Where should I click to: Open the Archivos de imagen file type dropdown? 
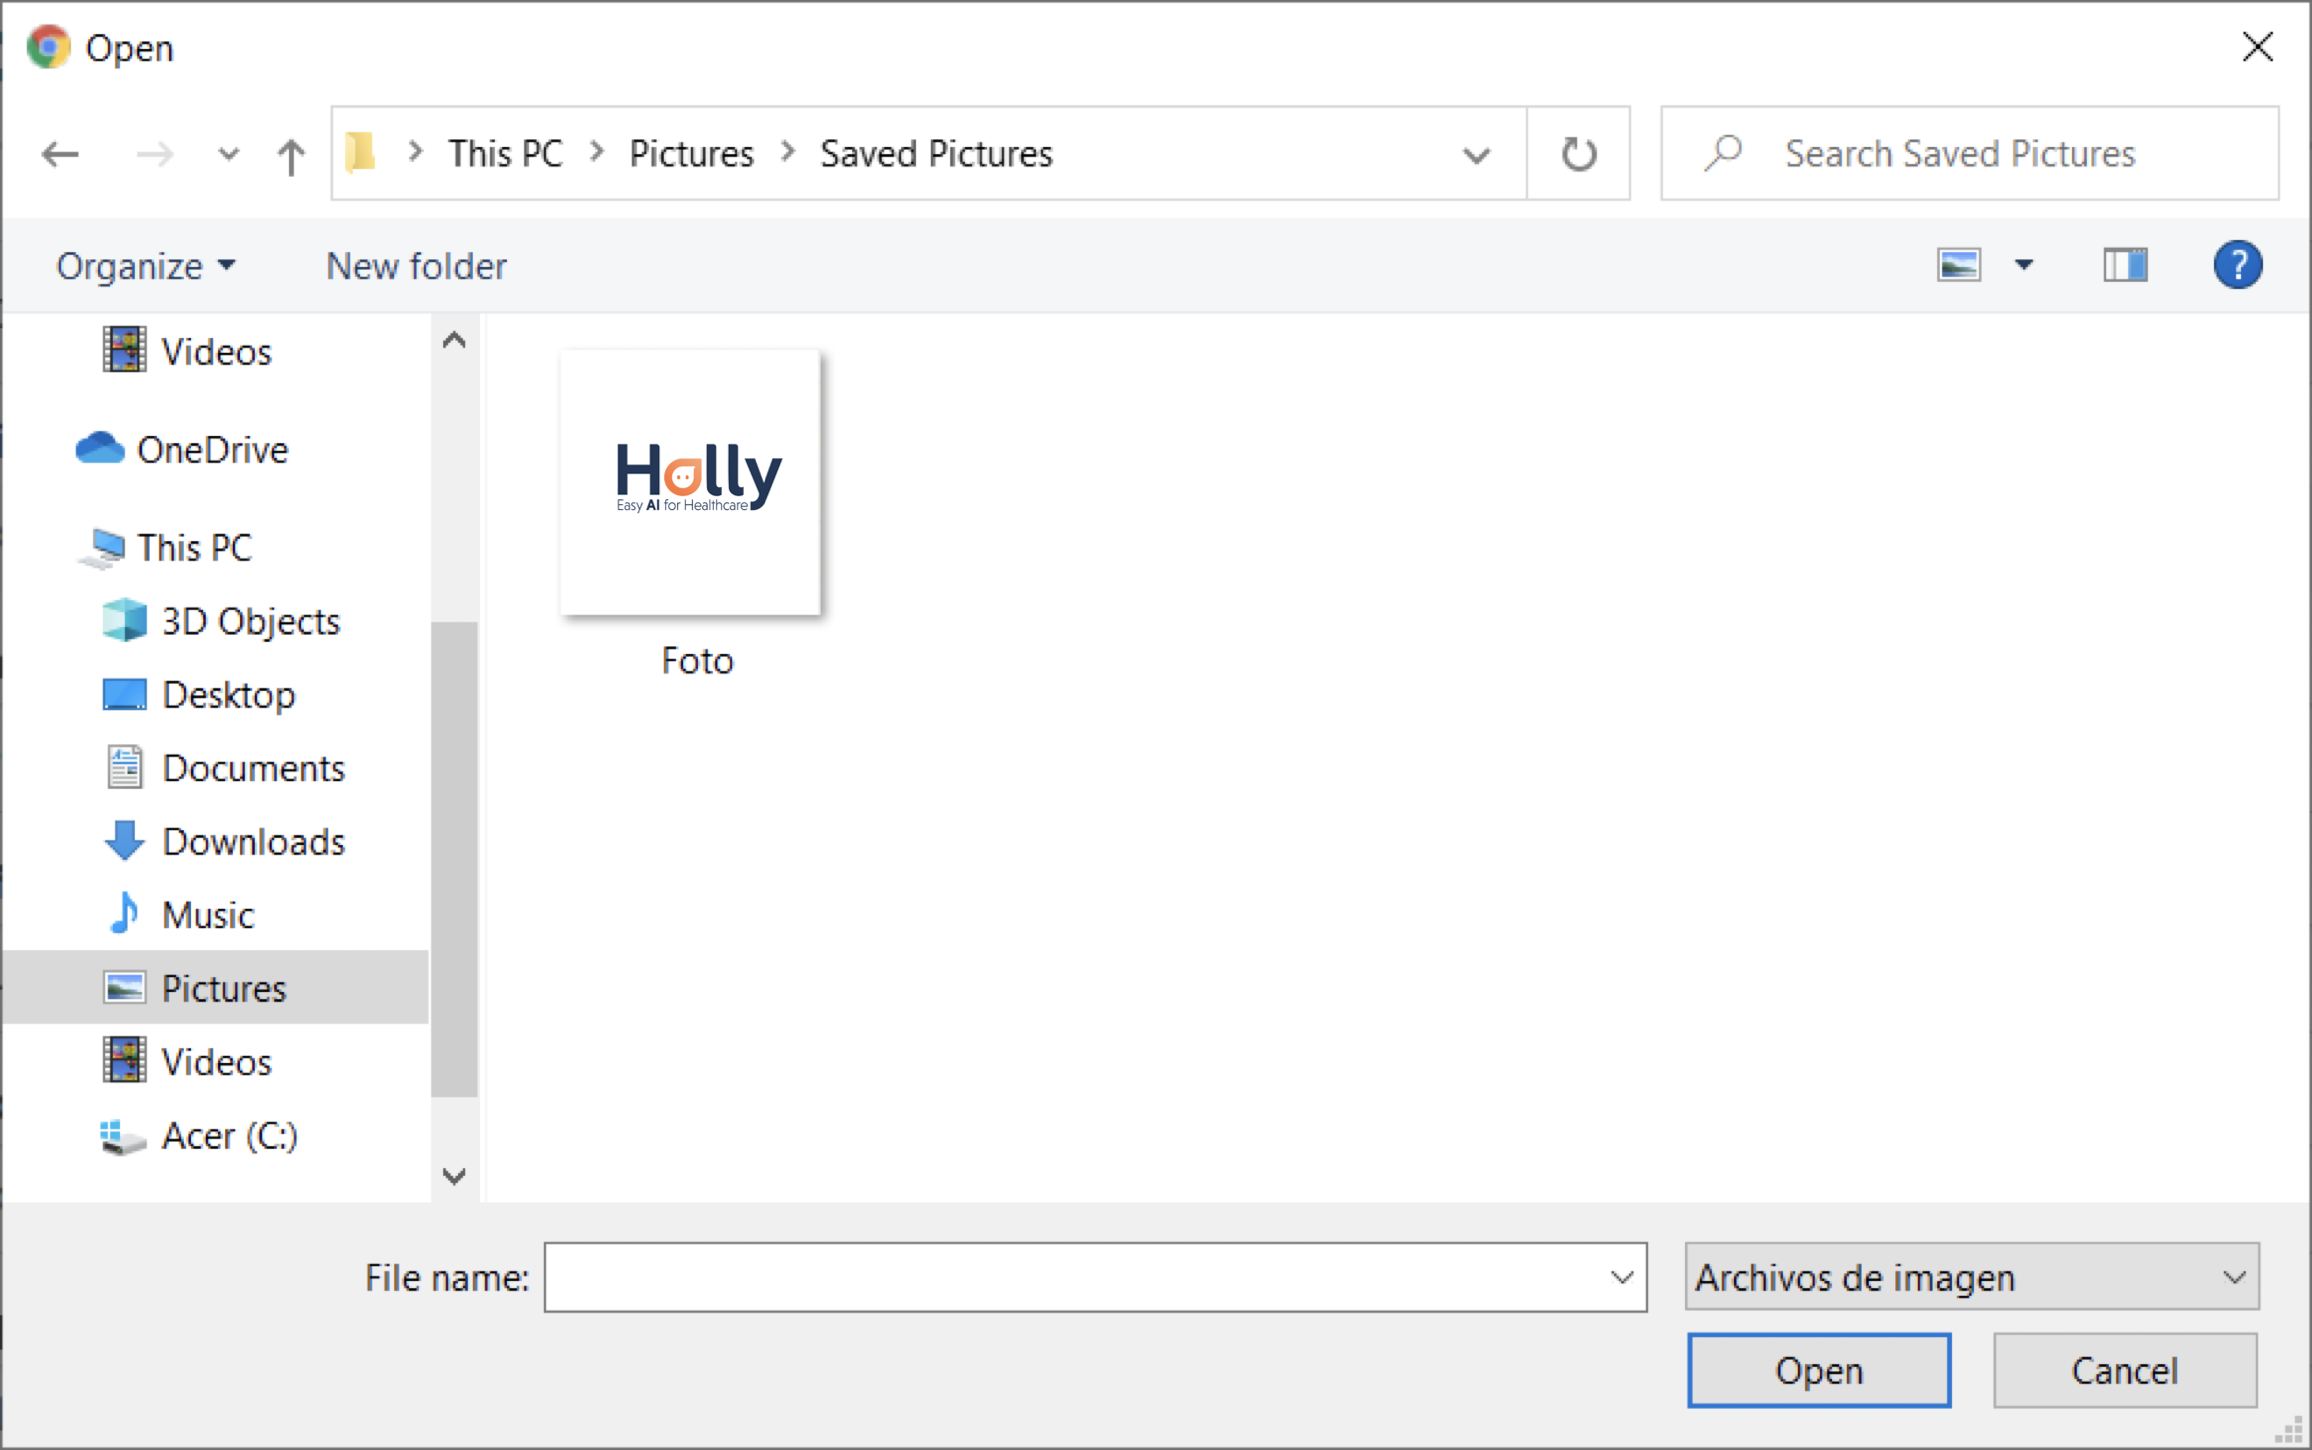[1971, 1277]
